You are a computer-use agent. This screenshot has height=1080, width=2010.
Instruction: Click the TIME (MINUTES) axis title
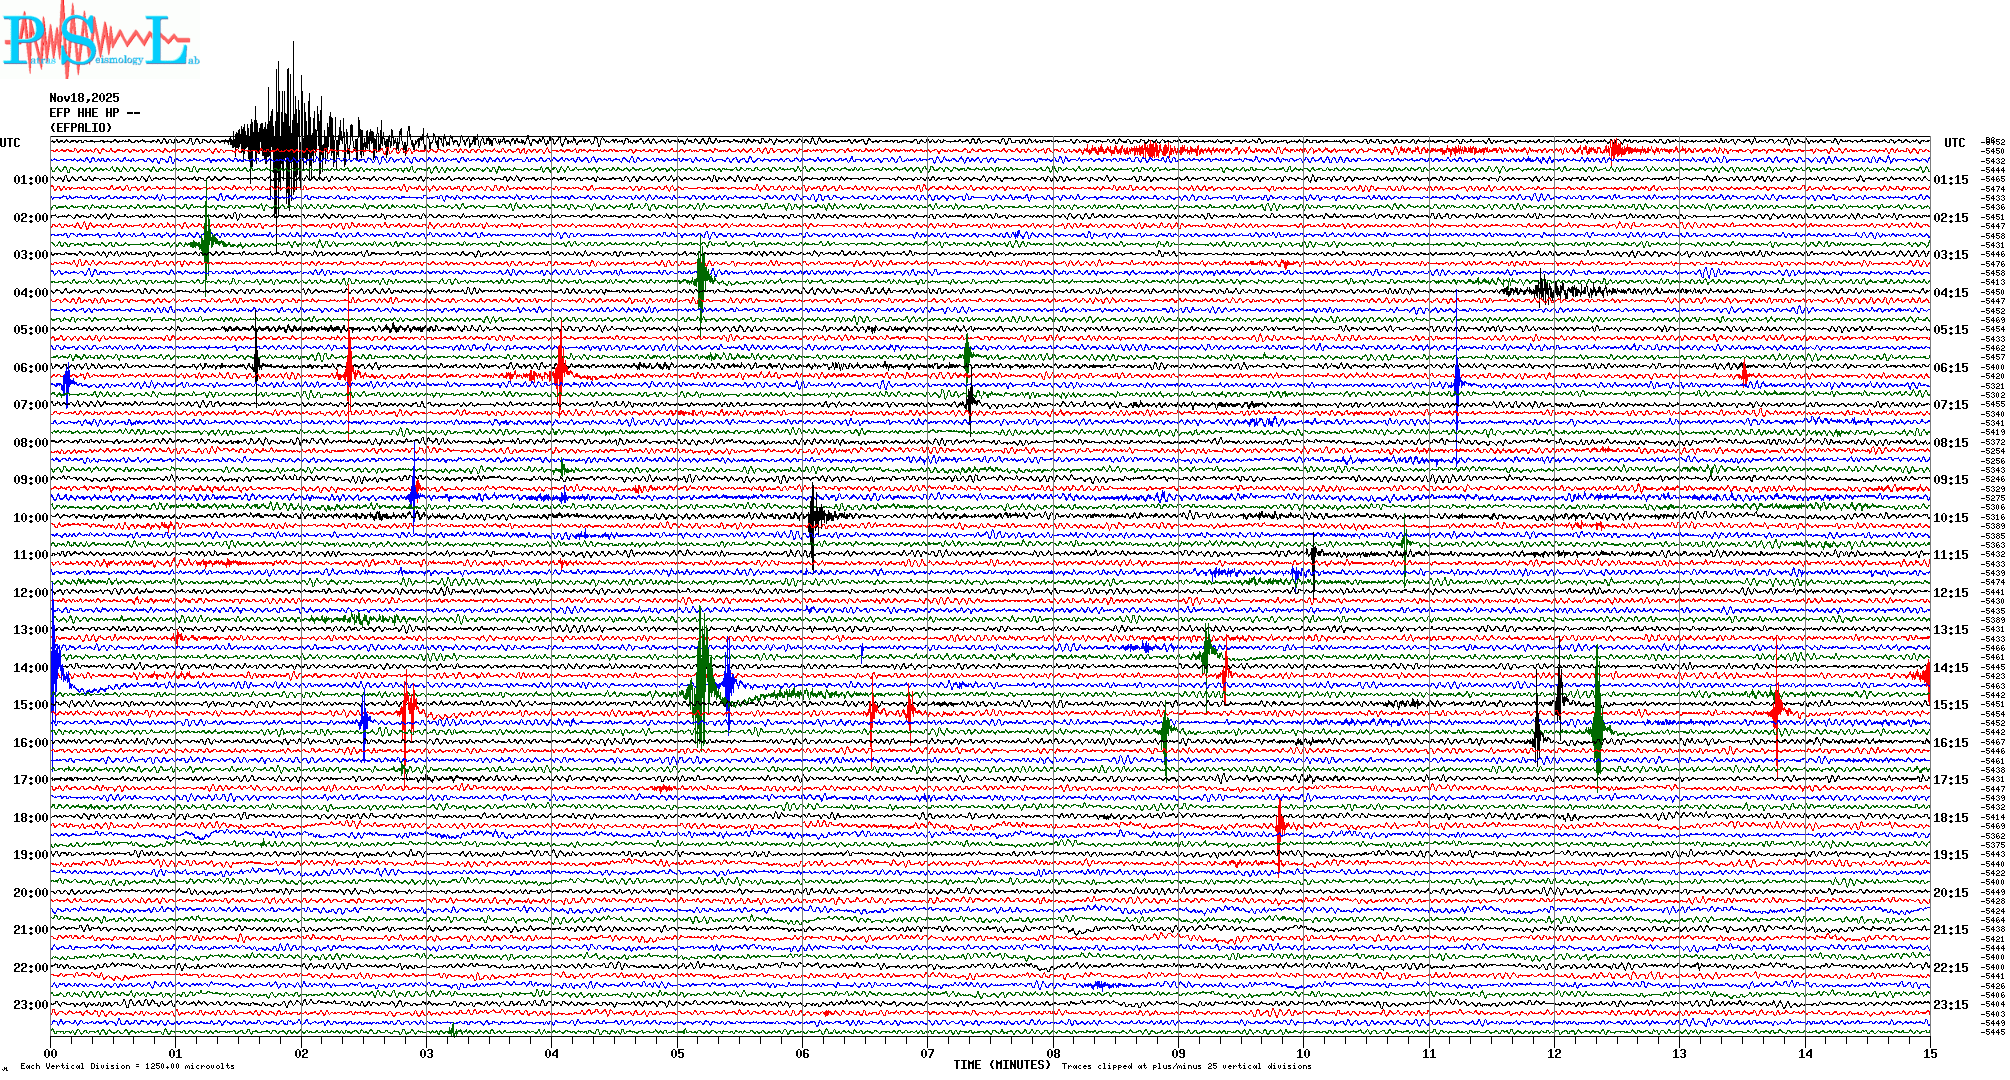(x=1001, y=1065)
